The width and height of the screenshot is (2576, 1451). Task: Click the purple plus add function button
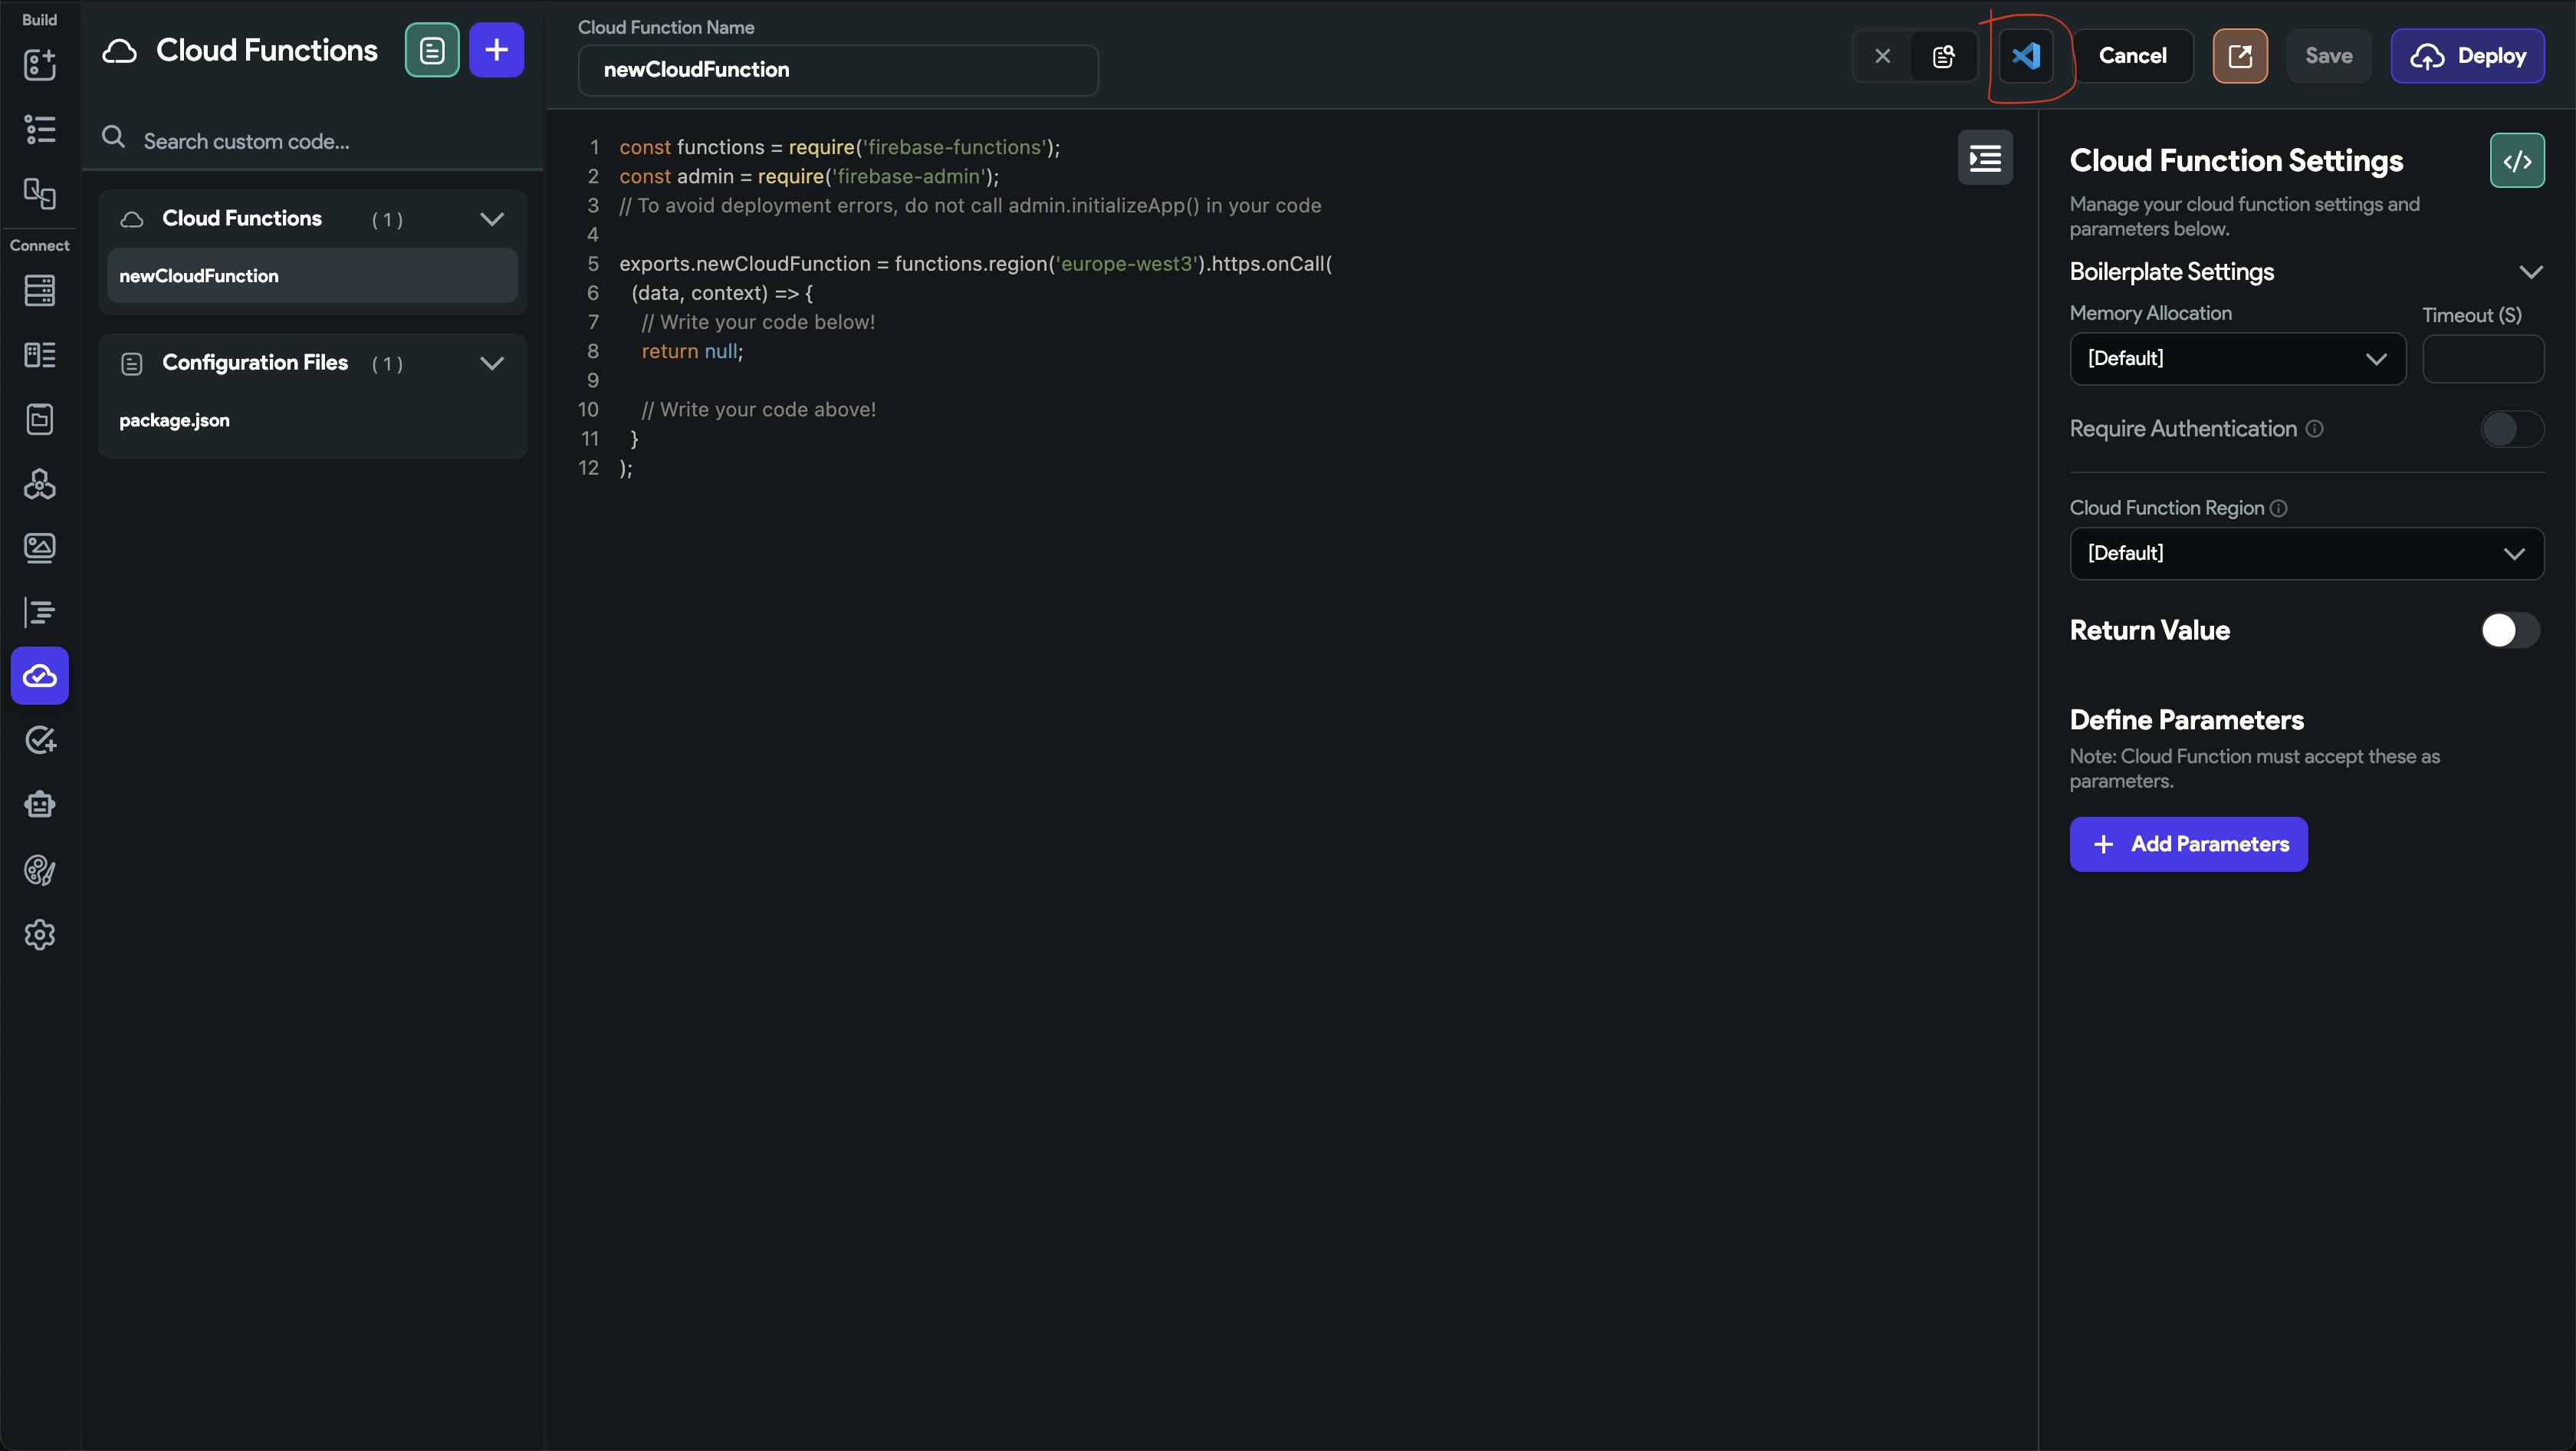coord(496,50)
